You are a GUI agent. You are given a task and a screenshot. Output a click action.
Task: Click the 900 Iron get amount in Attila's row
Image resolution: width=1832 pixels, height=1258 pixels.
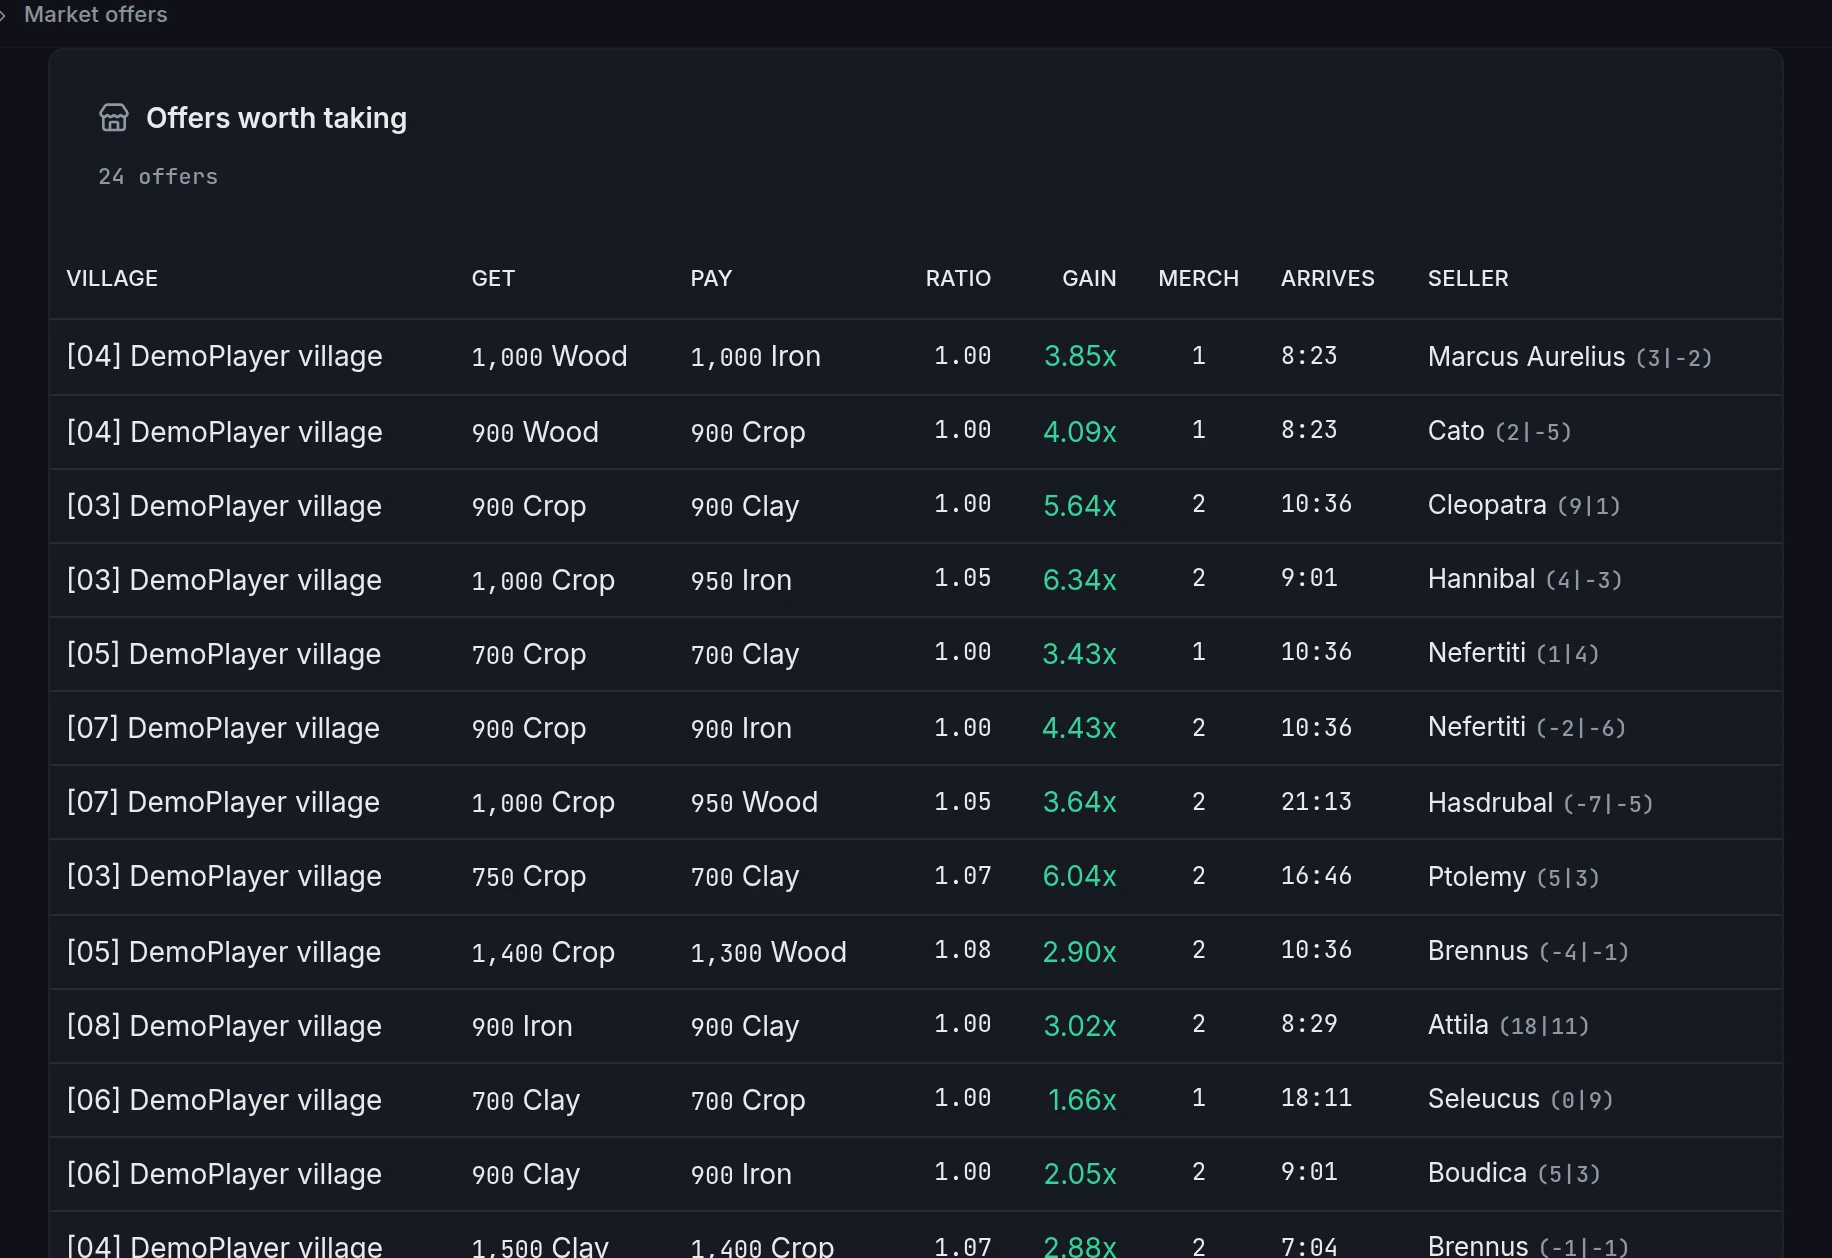tap(522, 1027)
